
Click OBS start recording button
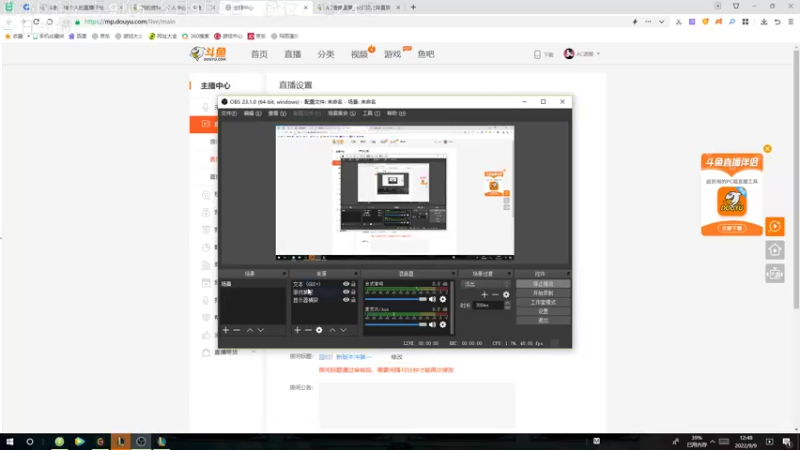543,293
